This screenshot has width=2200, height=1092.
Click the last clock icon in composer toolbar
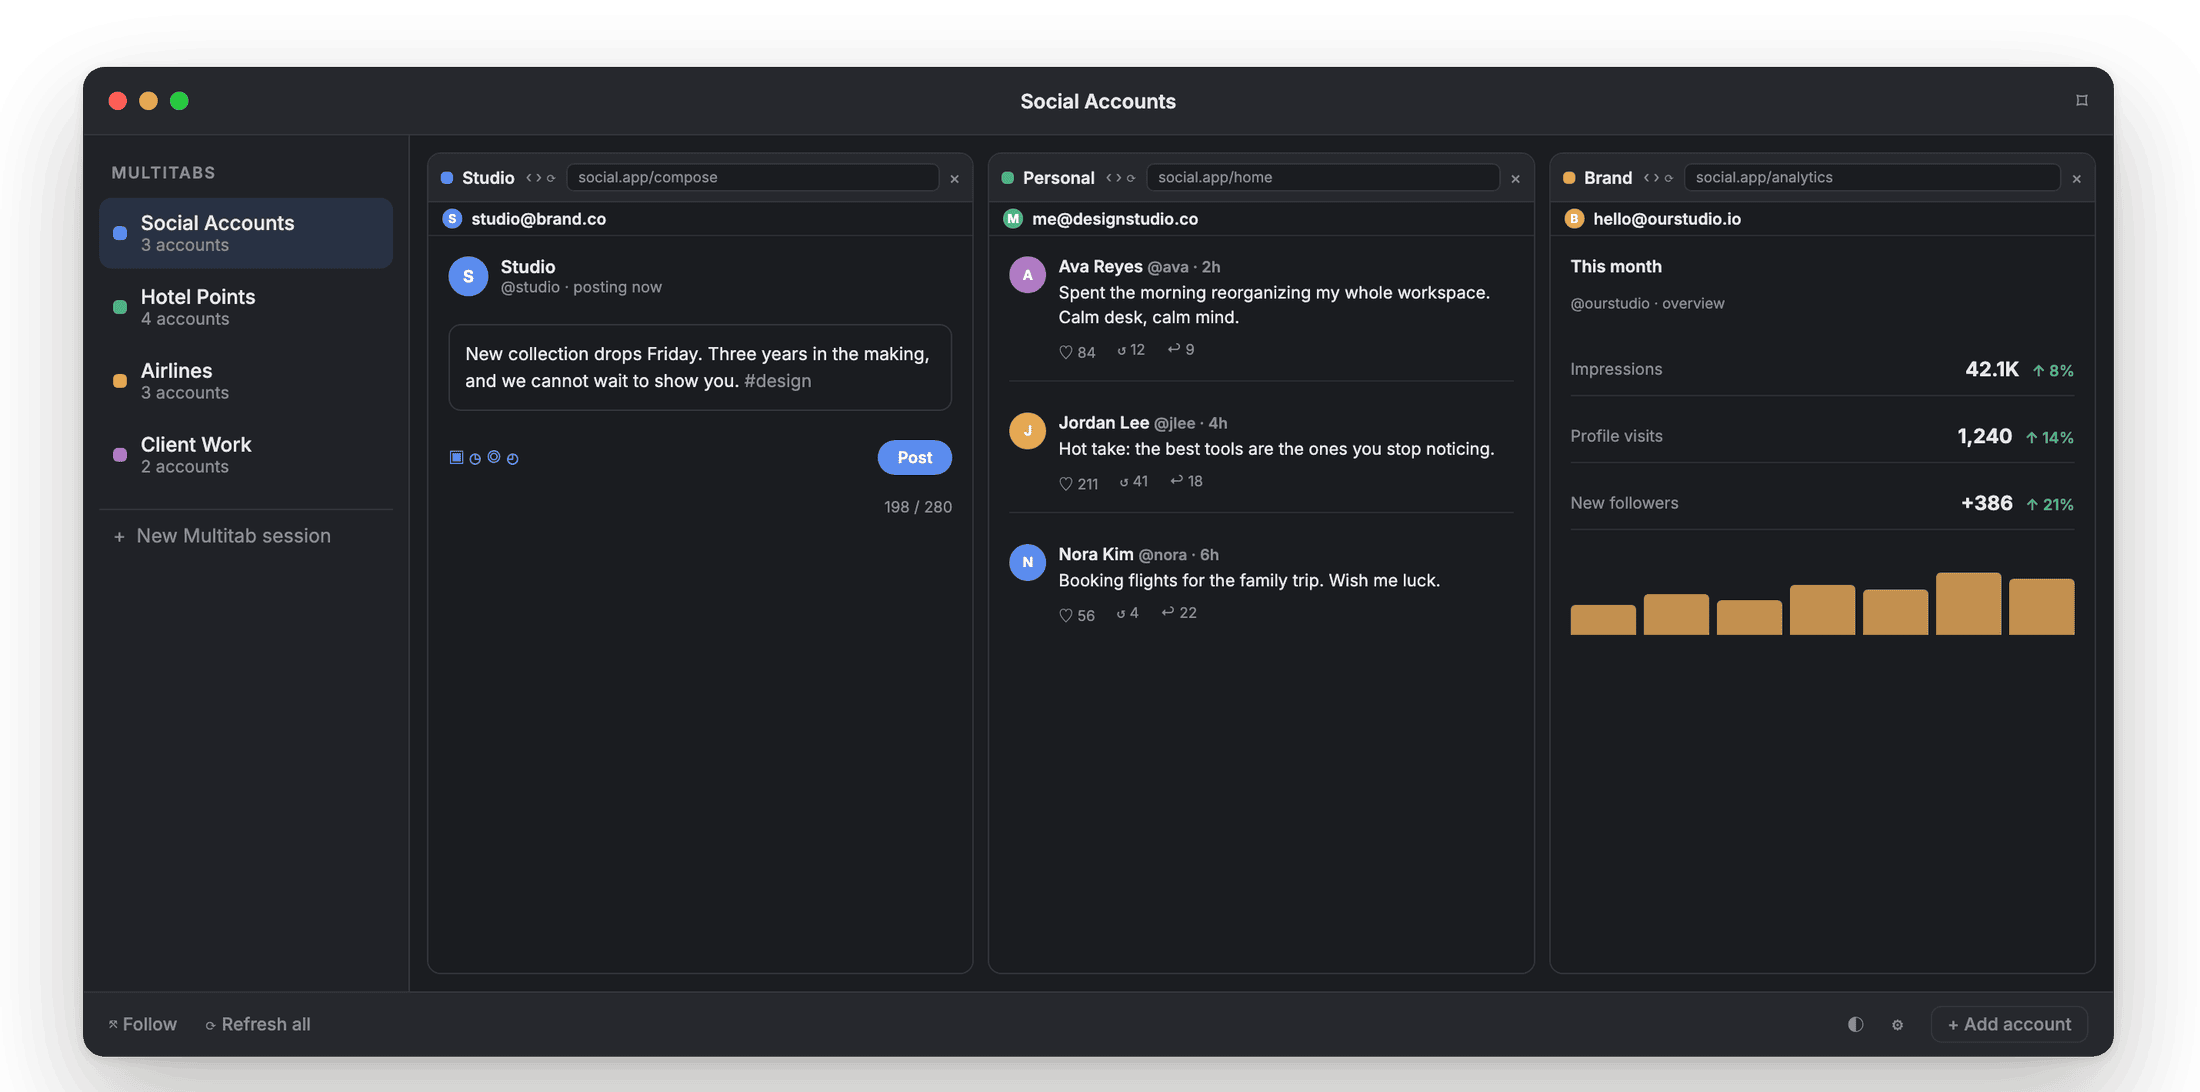(x=513, y=458)
